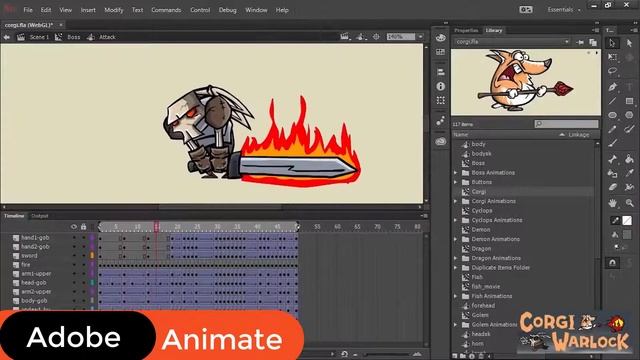Open the stage zoom percentage dropdown
Viewport: 640px width, 360px height.
point(420,37)
